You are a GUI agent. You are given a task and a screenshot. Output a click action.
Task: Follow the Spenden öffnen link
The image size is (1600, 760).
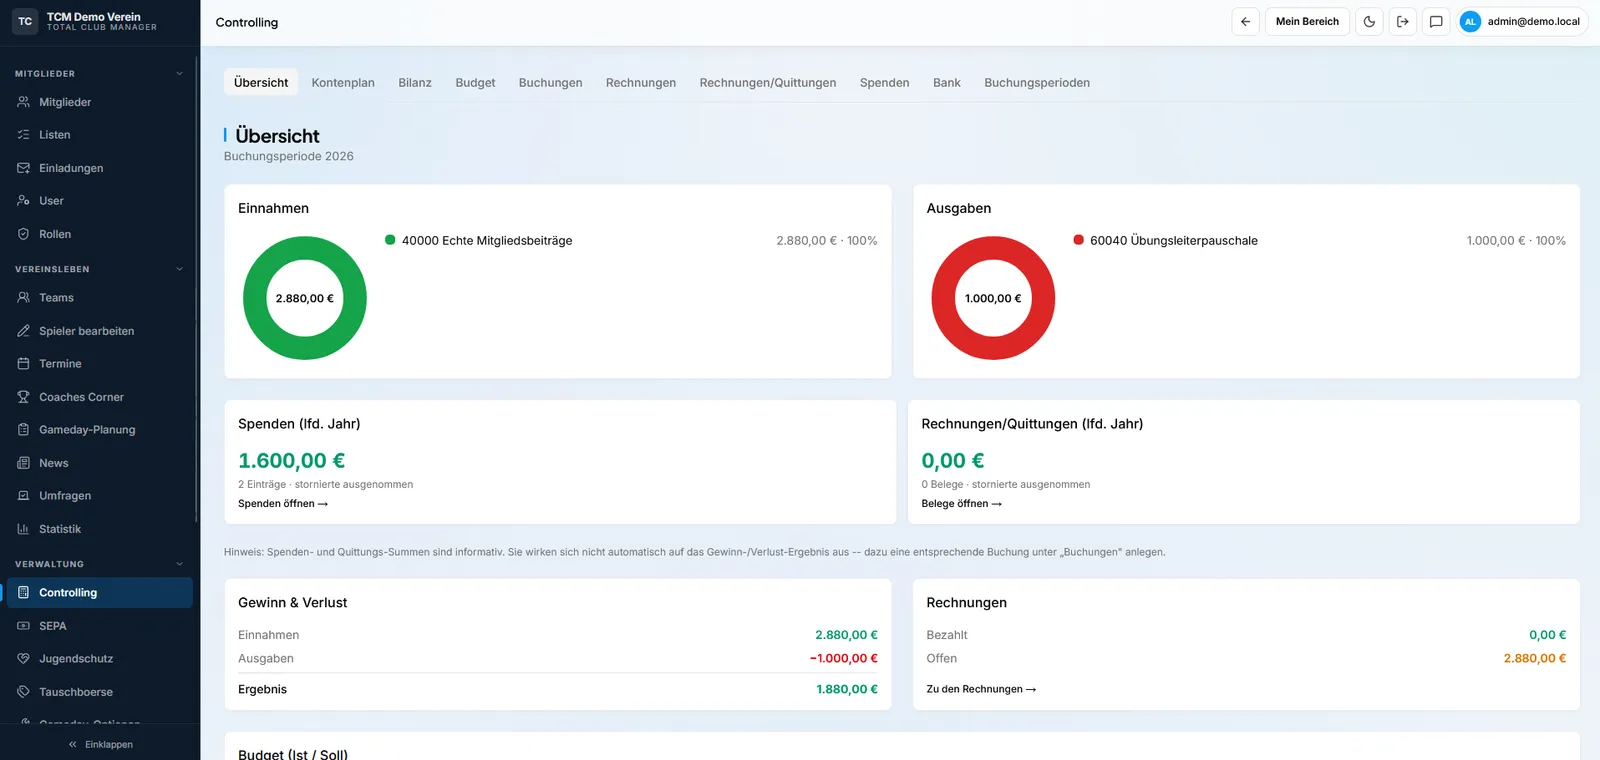(x=283, y=504)
